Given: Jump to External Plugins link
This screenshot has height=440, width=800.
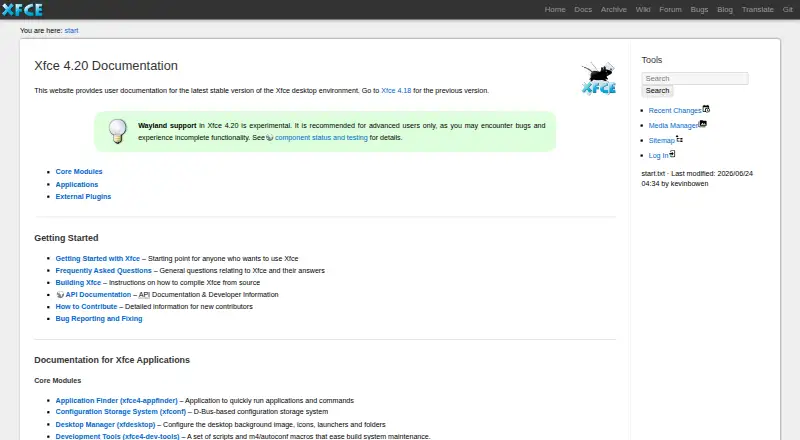Looking at the screenshot, I should [83, 197].
